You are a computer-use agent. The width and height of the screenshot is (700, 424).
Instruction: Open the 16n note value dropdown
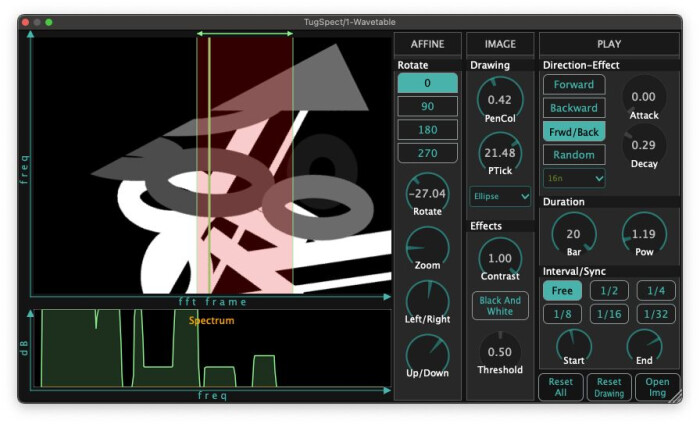pyautogui.click(x=574, y=178)
